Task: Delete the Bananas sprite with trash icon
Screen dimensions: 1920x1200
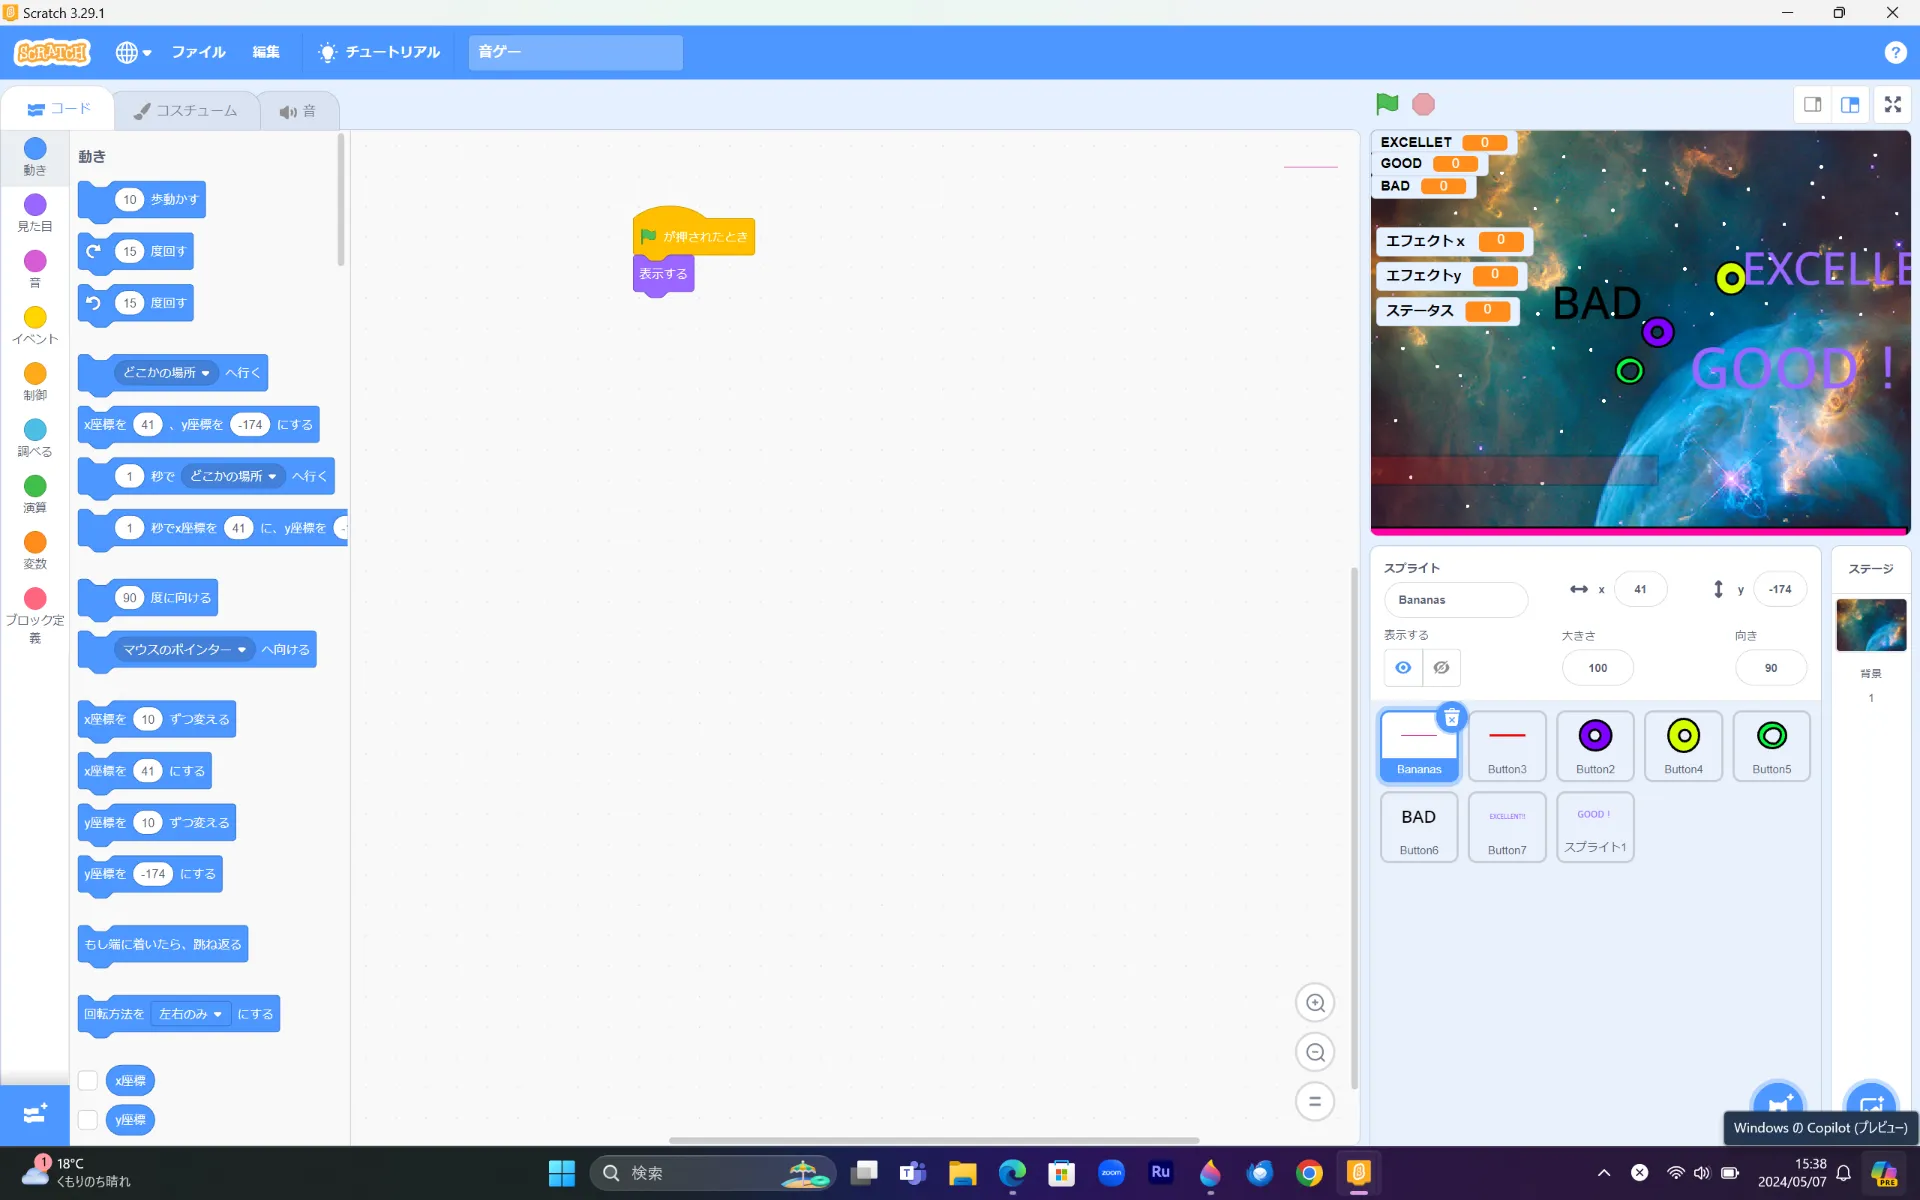Action: [1451, 717]
